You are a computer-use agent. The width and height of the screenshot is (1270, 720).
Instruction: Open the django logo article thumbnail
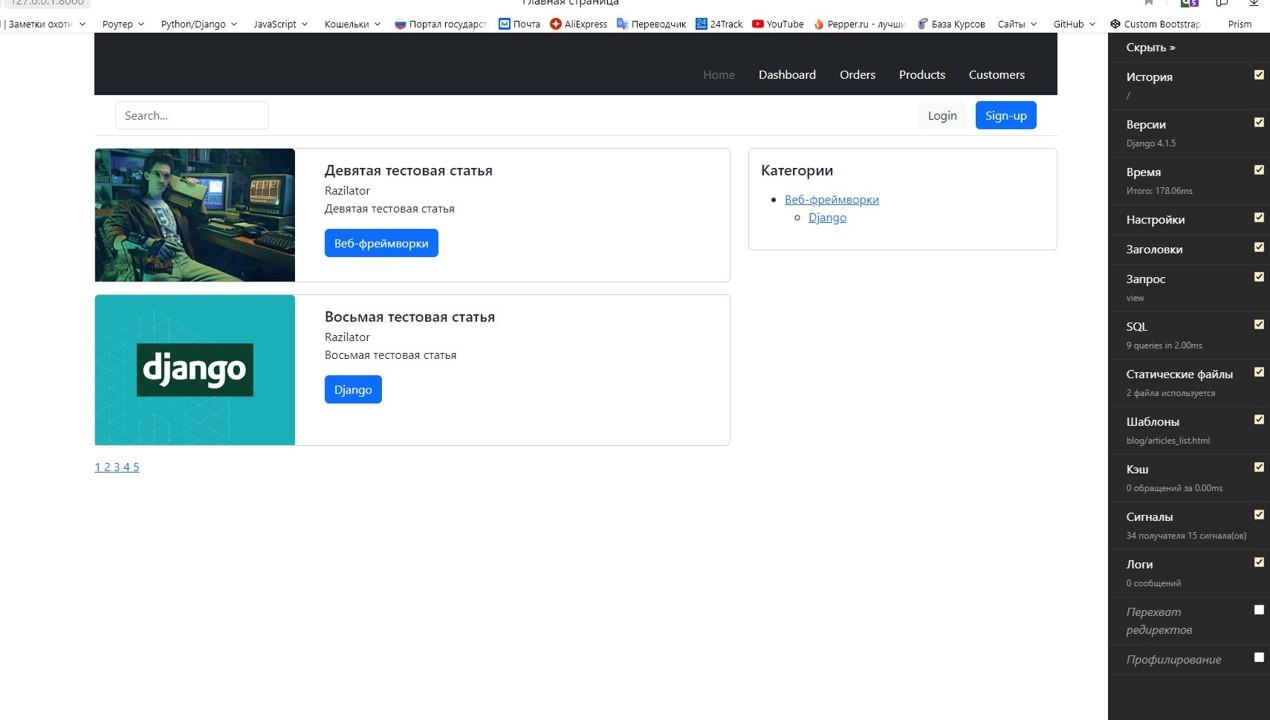click(x=195, y=369)
